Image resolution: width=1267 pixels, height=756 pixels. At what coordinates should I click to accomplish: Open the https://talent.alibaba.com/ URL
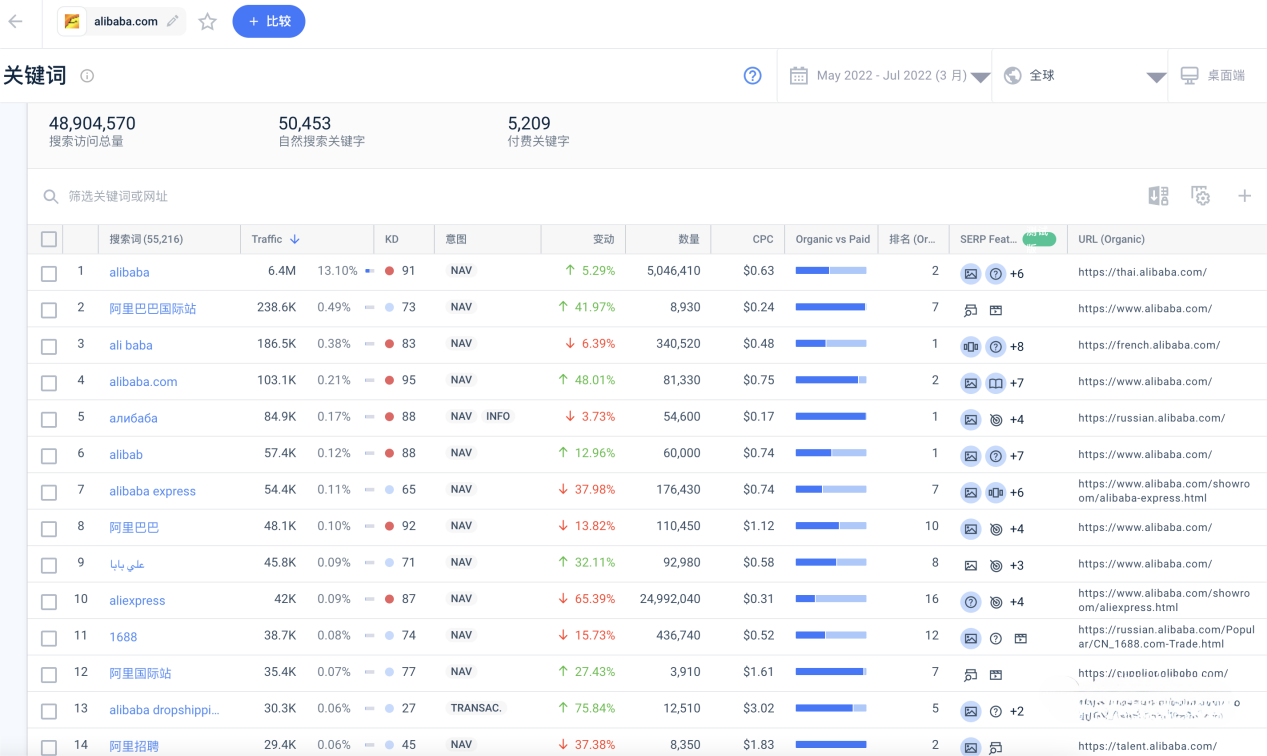[x=1147, y=746]
